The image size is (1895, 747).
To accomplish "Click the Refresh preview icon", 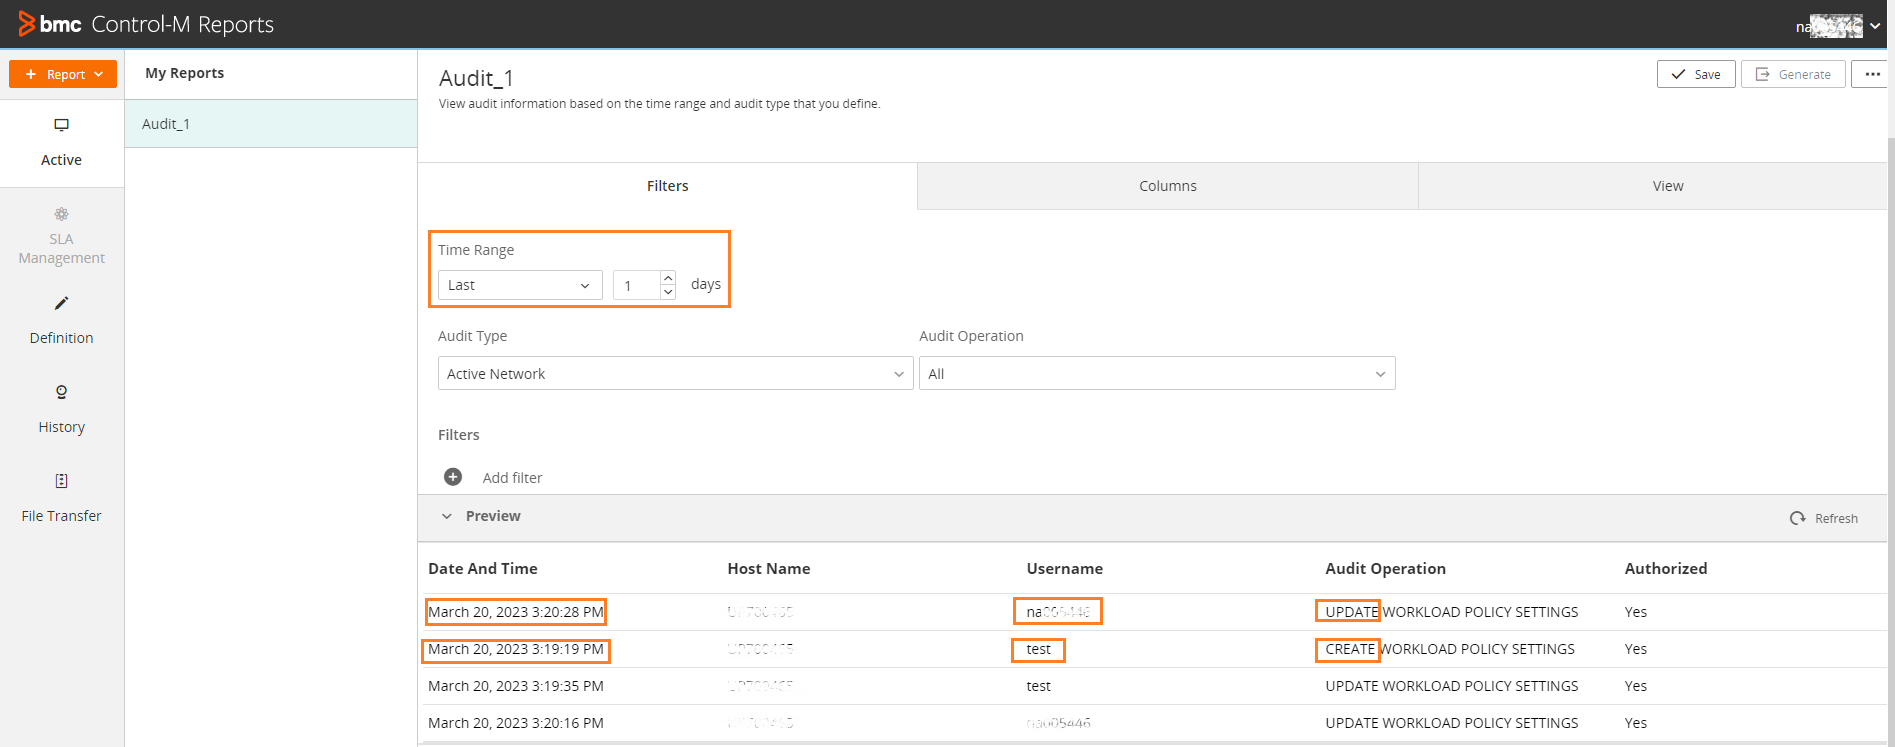I will tap(1797, 518).
